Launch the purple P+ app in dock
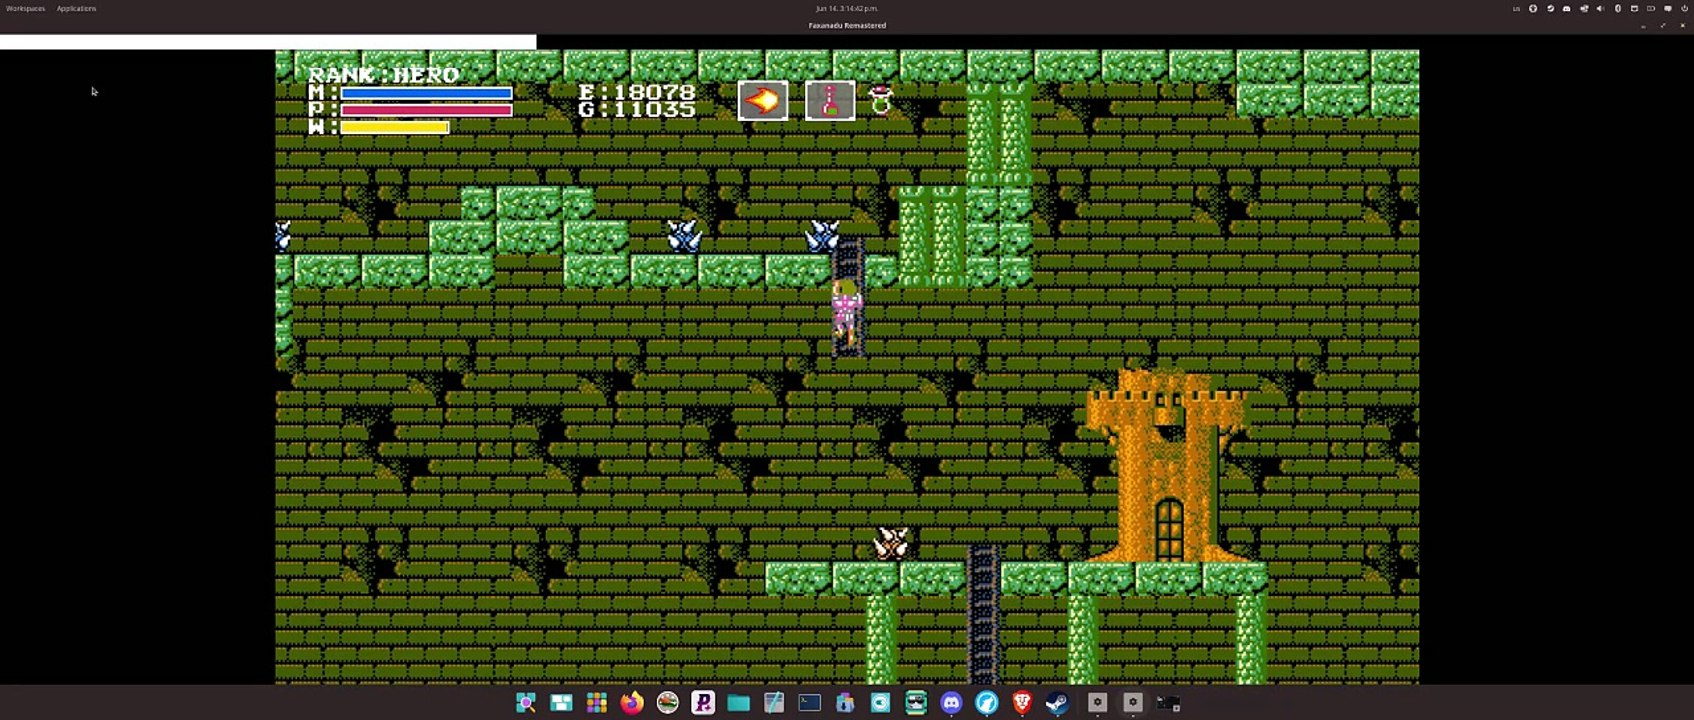 tap(703, 703)
